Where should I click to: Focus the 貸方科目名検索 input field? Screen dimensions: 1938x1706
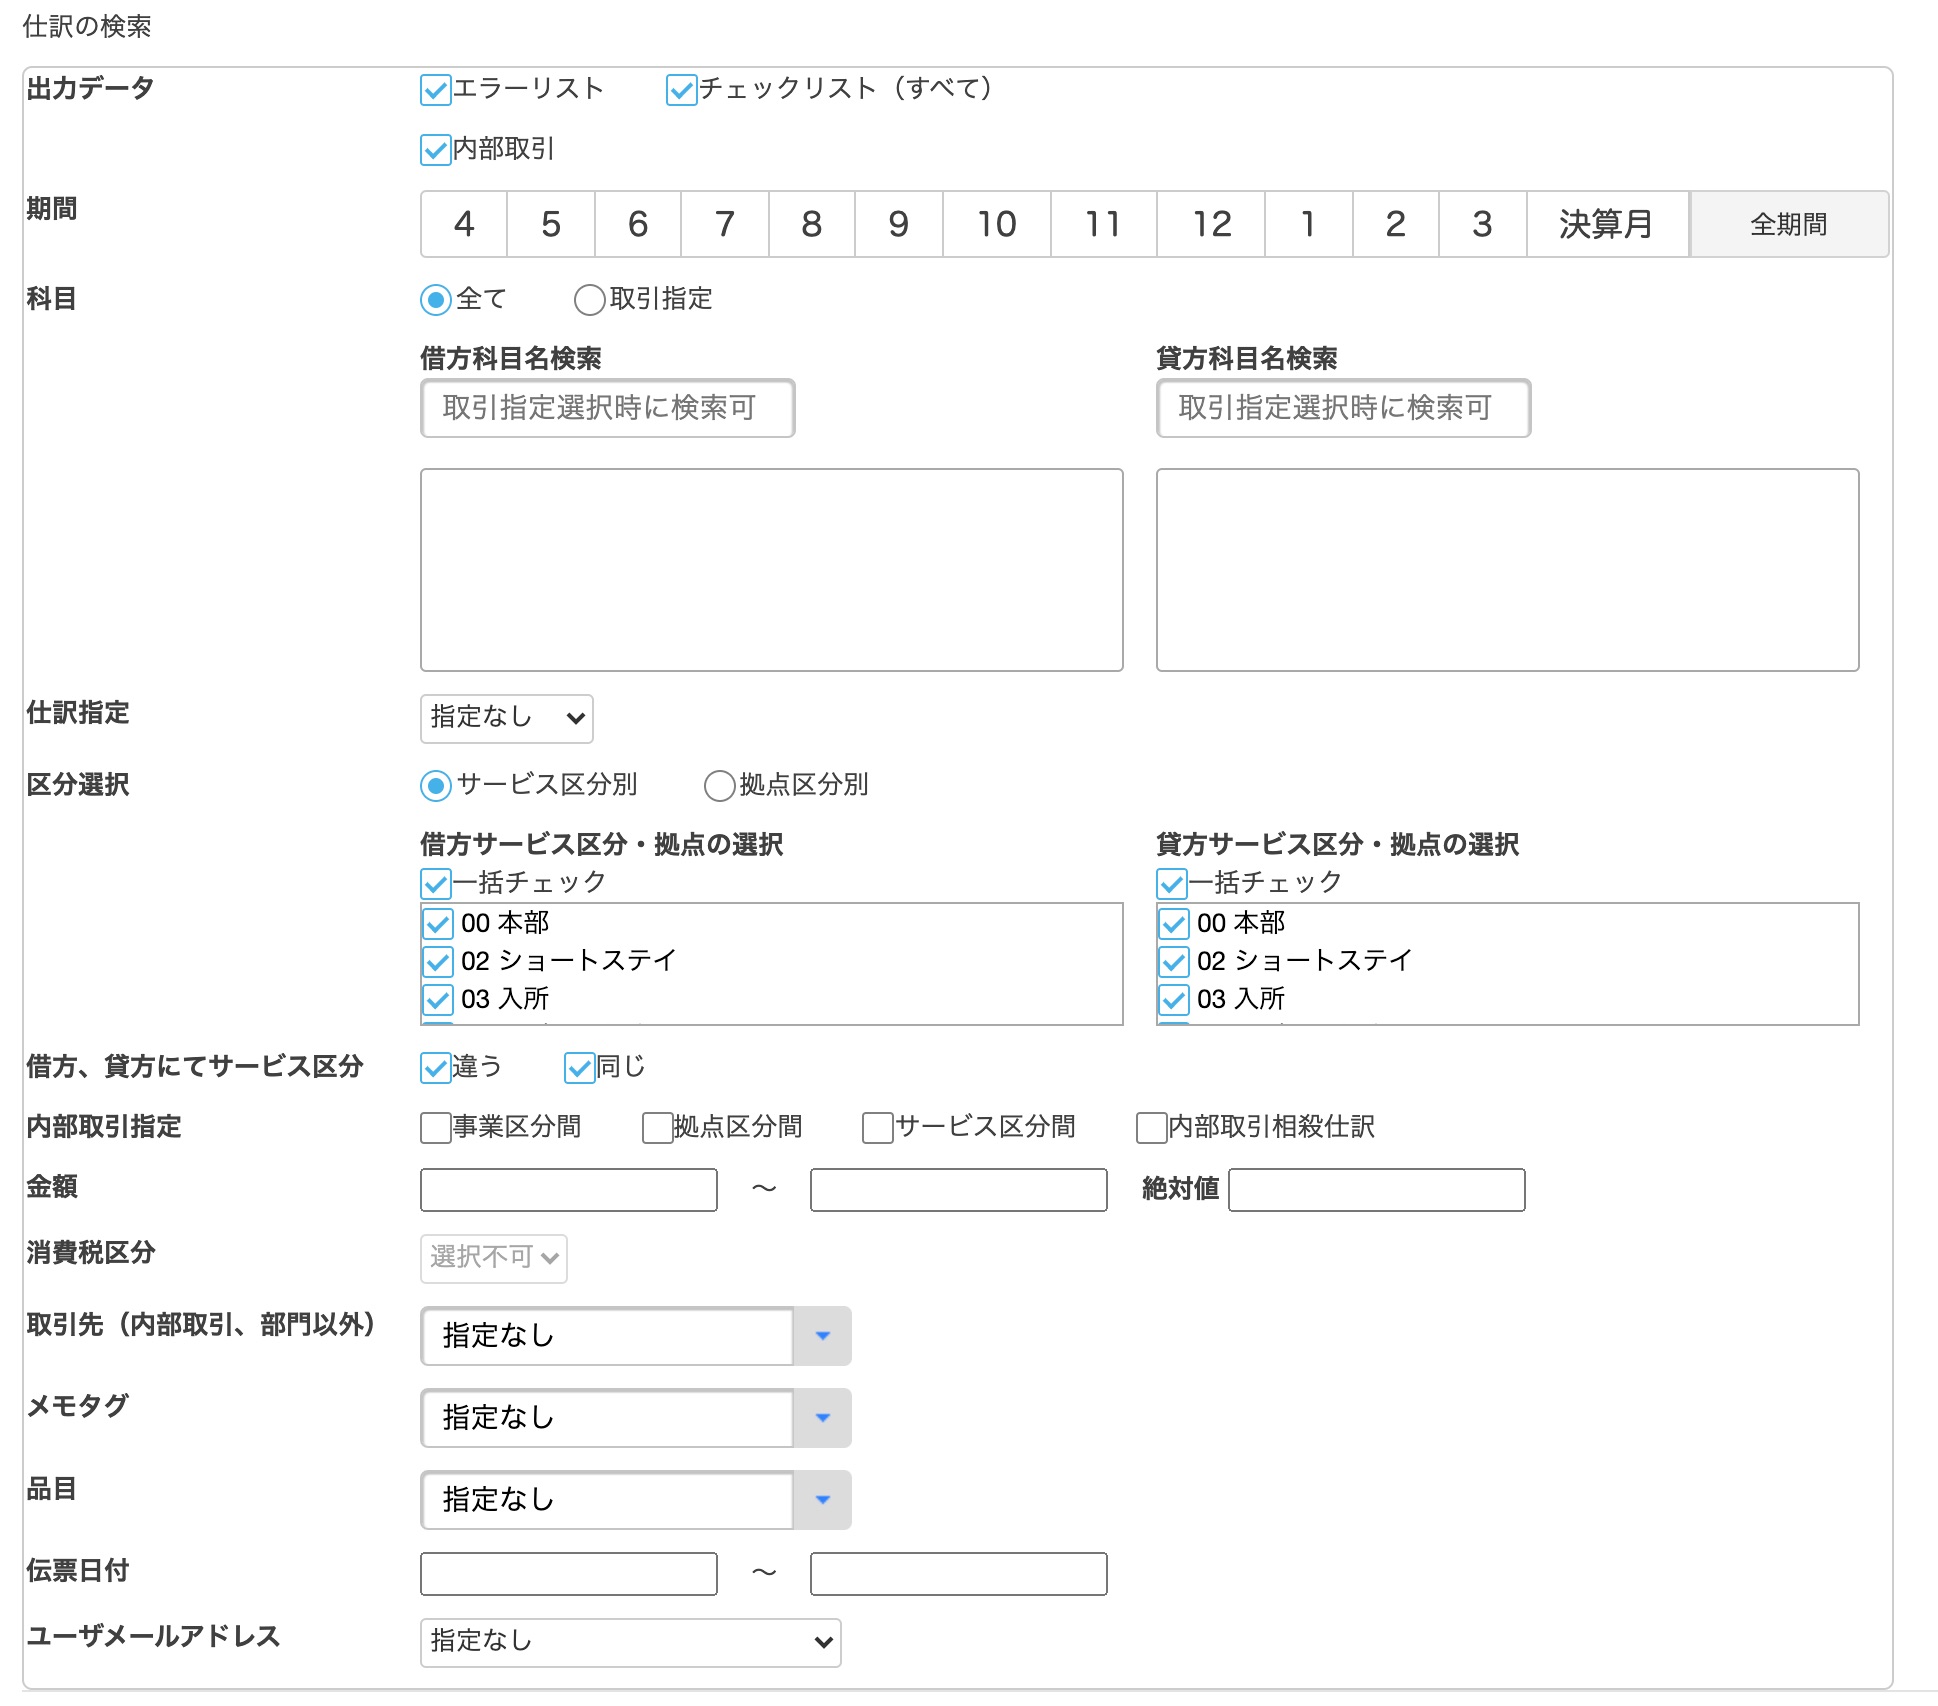click(x=1344, y=408)
